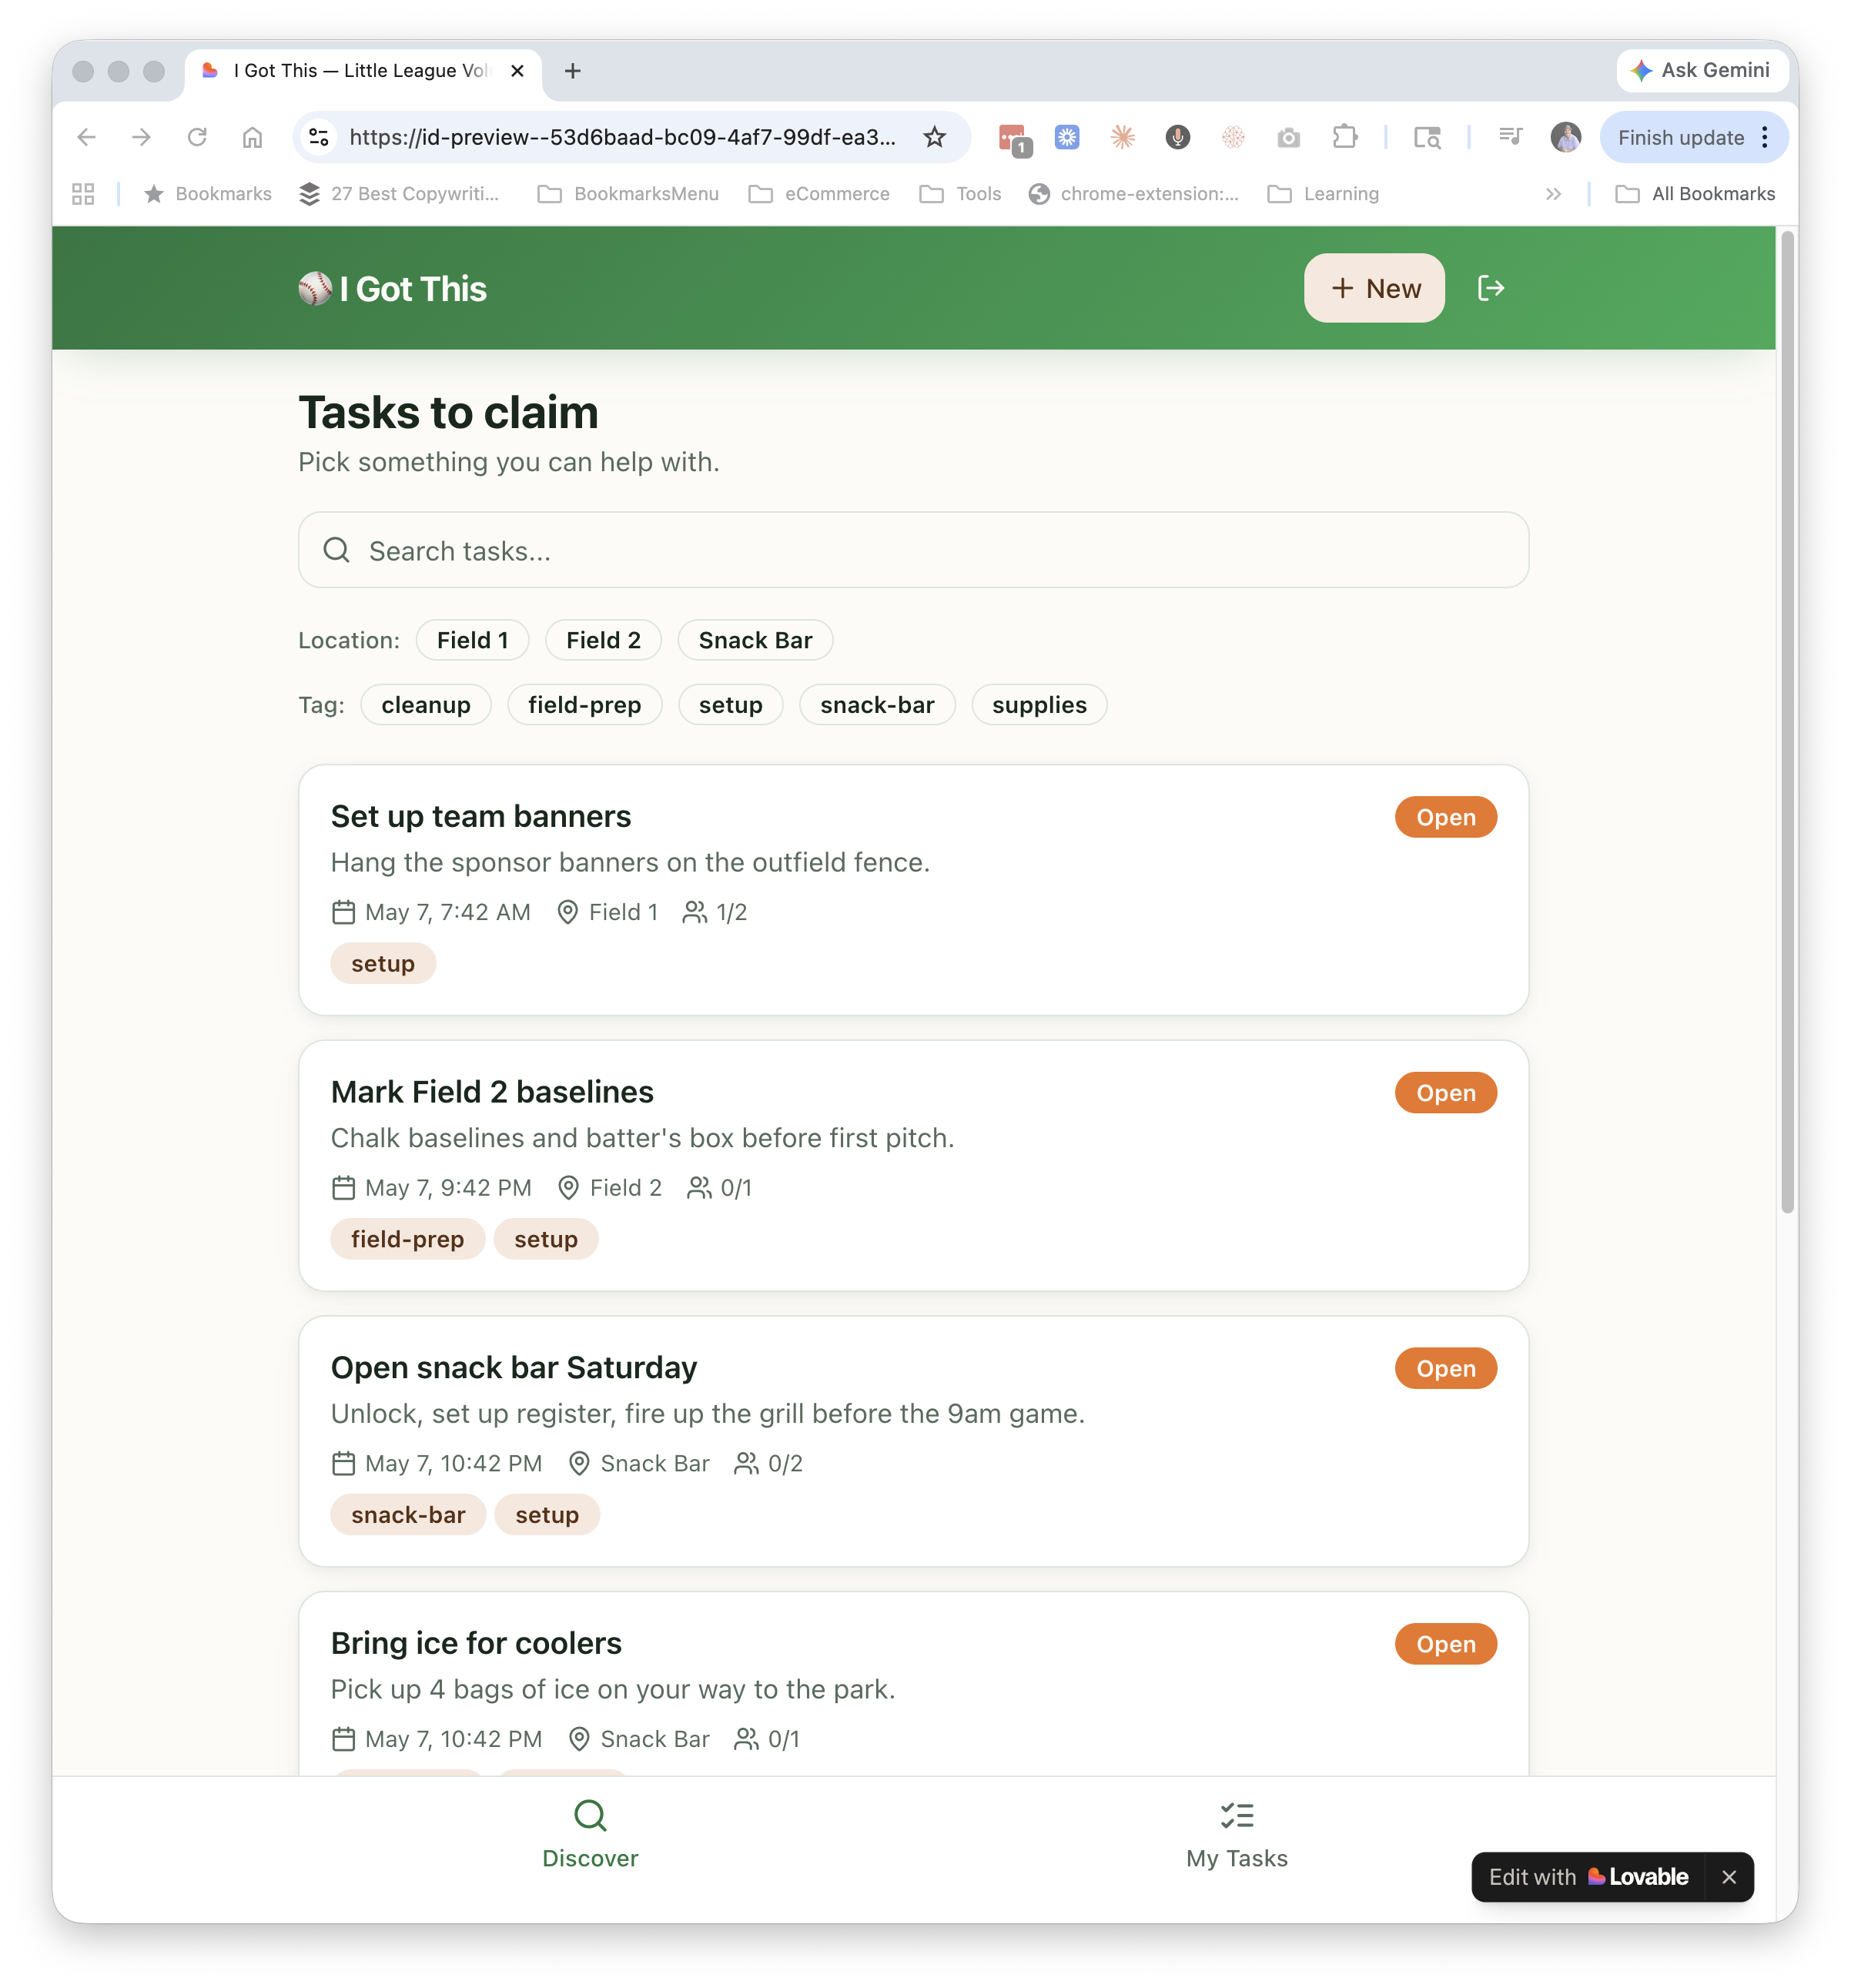Screen dimensions: 1851x1988
Task: Toggle the Field 1 location filter
Action: 472,640
